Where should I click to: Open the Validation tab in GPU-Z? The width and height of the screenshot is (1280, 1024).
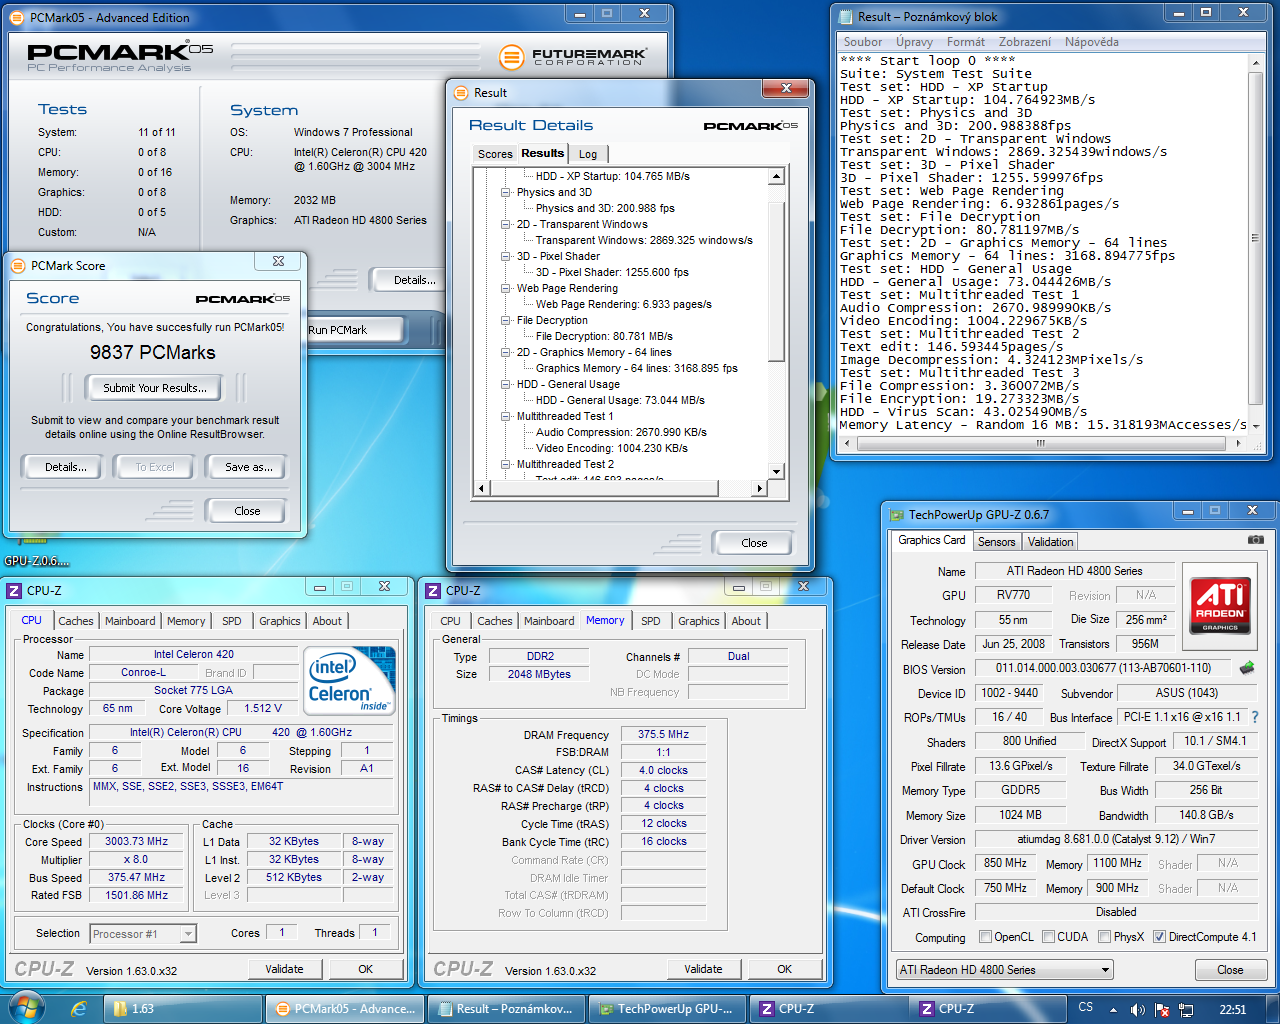pyautogui.click(x=1050, y=541)
